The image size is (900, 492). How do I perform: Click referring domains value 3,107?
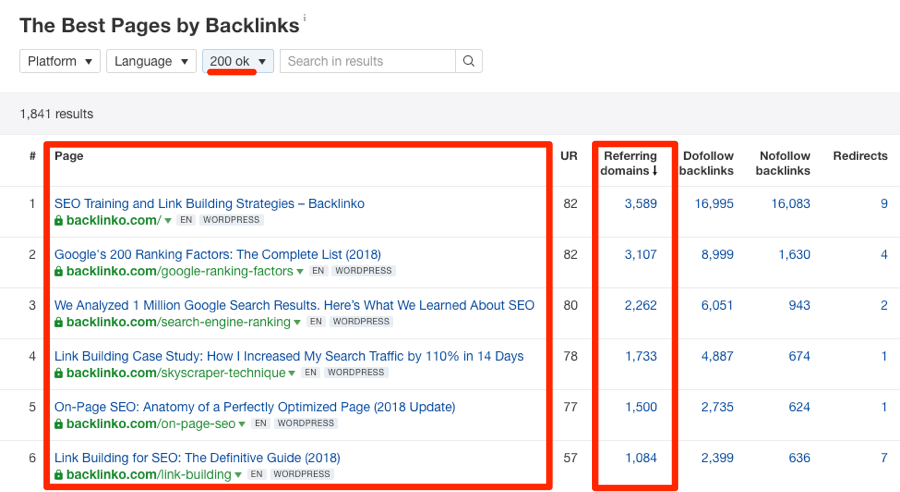coord(641,254)
